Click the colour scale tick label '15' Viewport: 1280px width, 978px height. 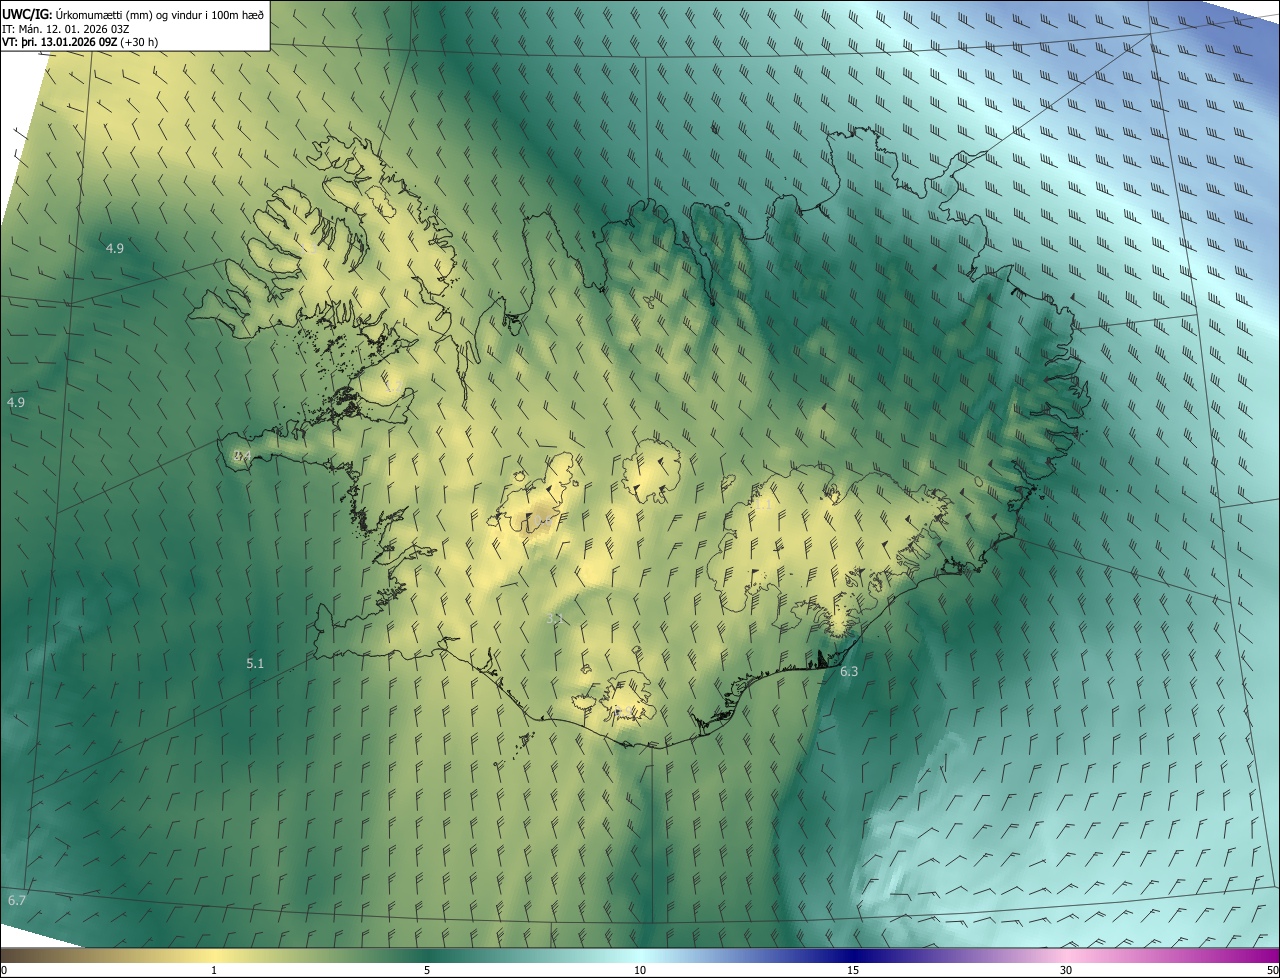(853, 970)
